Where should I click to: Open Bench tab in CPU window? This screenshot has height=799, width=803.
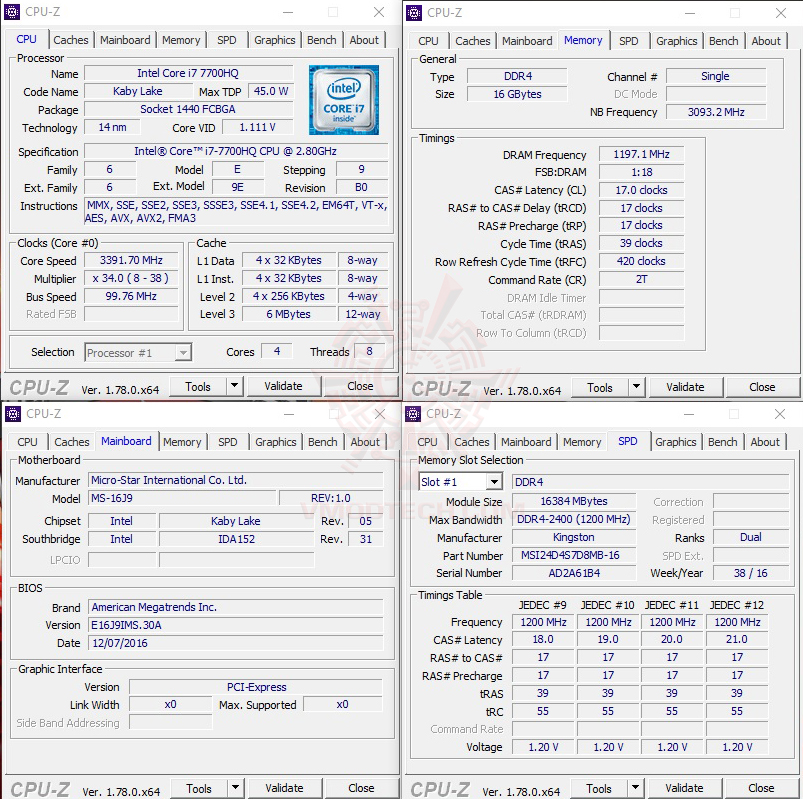tap(322, 40)
